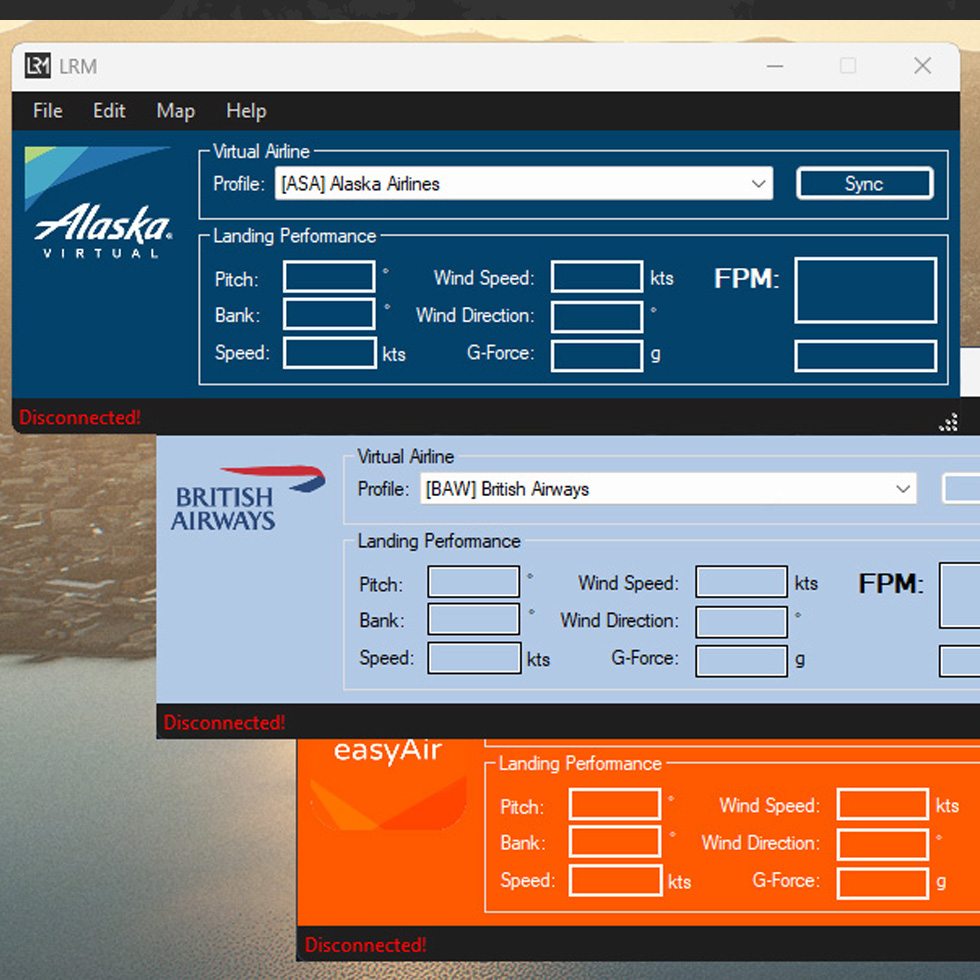The height and width of the screenshot is (980, 980).
Task: Open the File menu
Action: coord(48,111)
